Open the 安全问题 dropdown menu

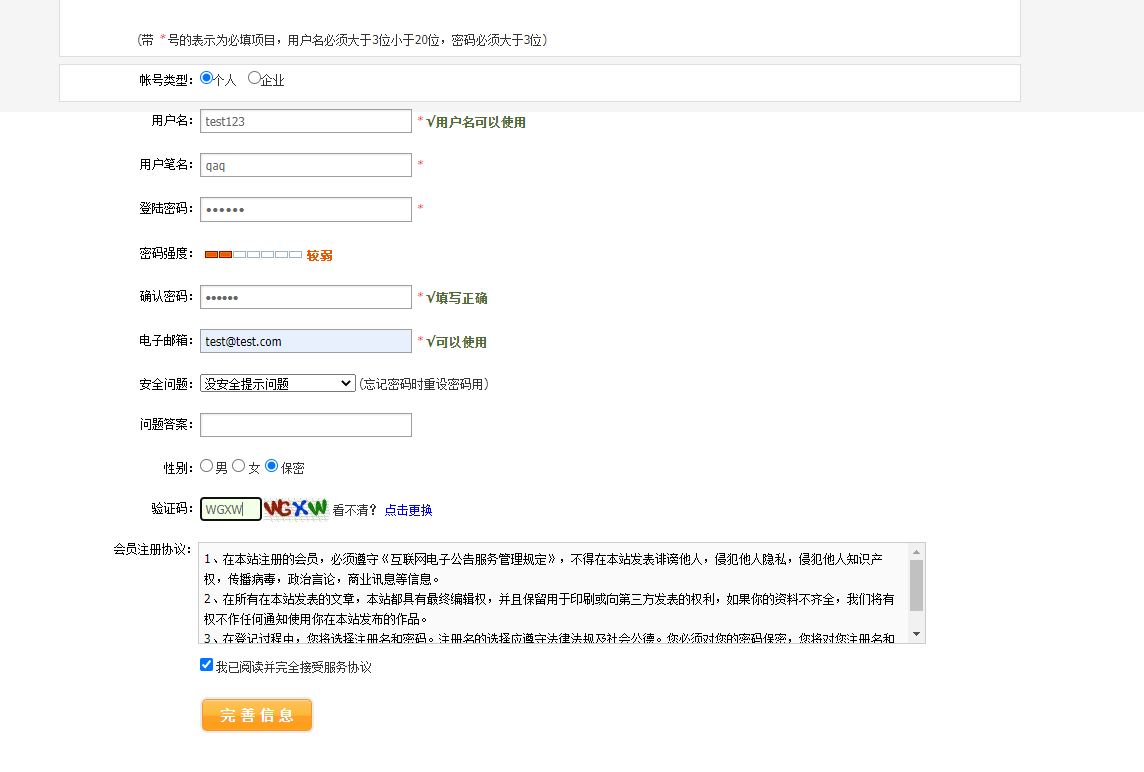277,383
